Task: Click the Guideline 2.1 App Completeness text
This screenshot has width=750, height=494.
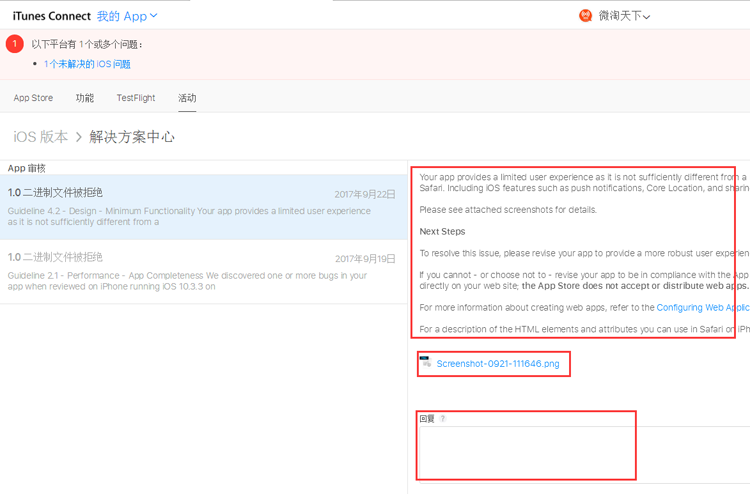Action: 187,281
